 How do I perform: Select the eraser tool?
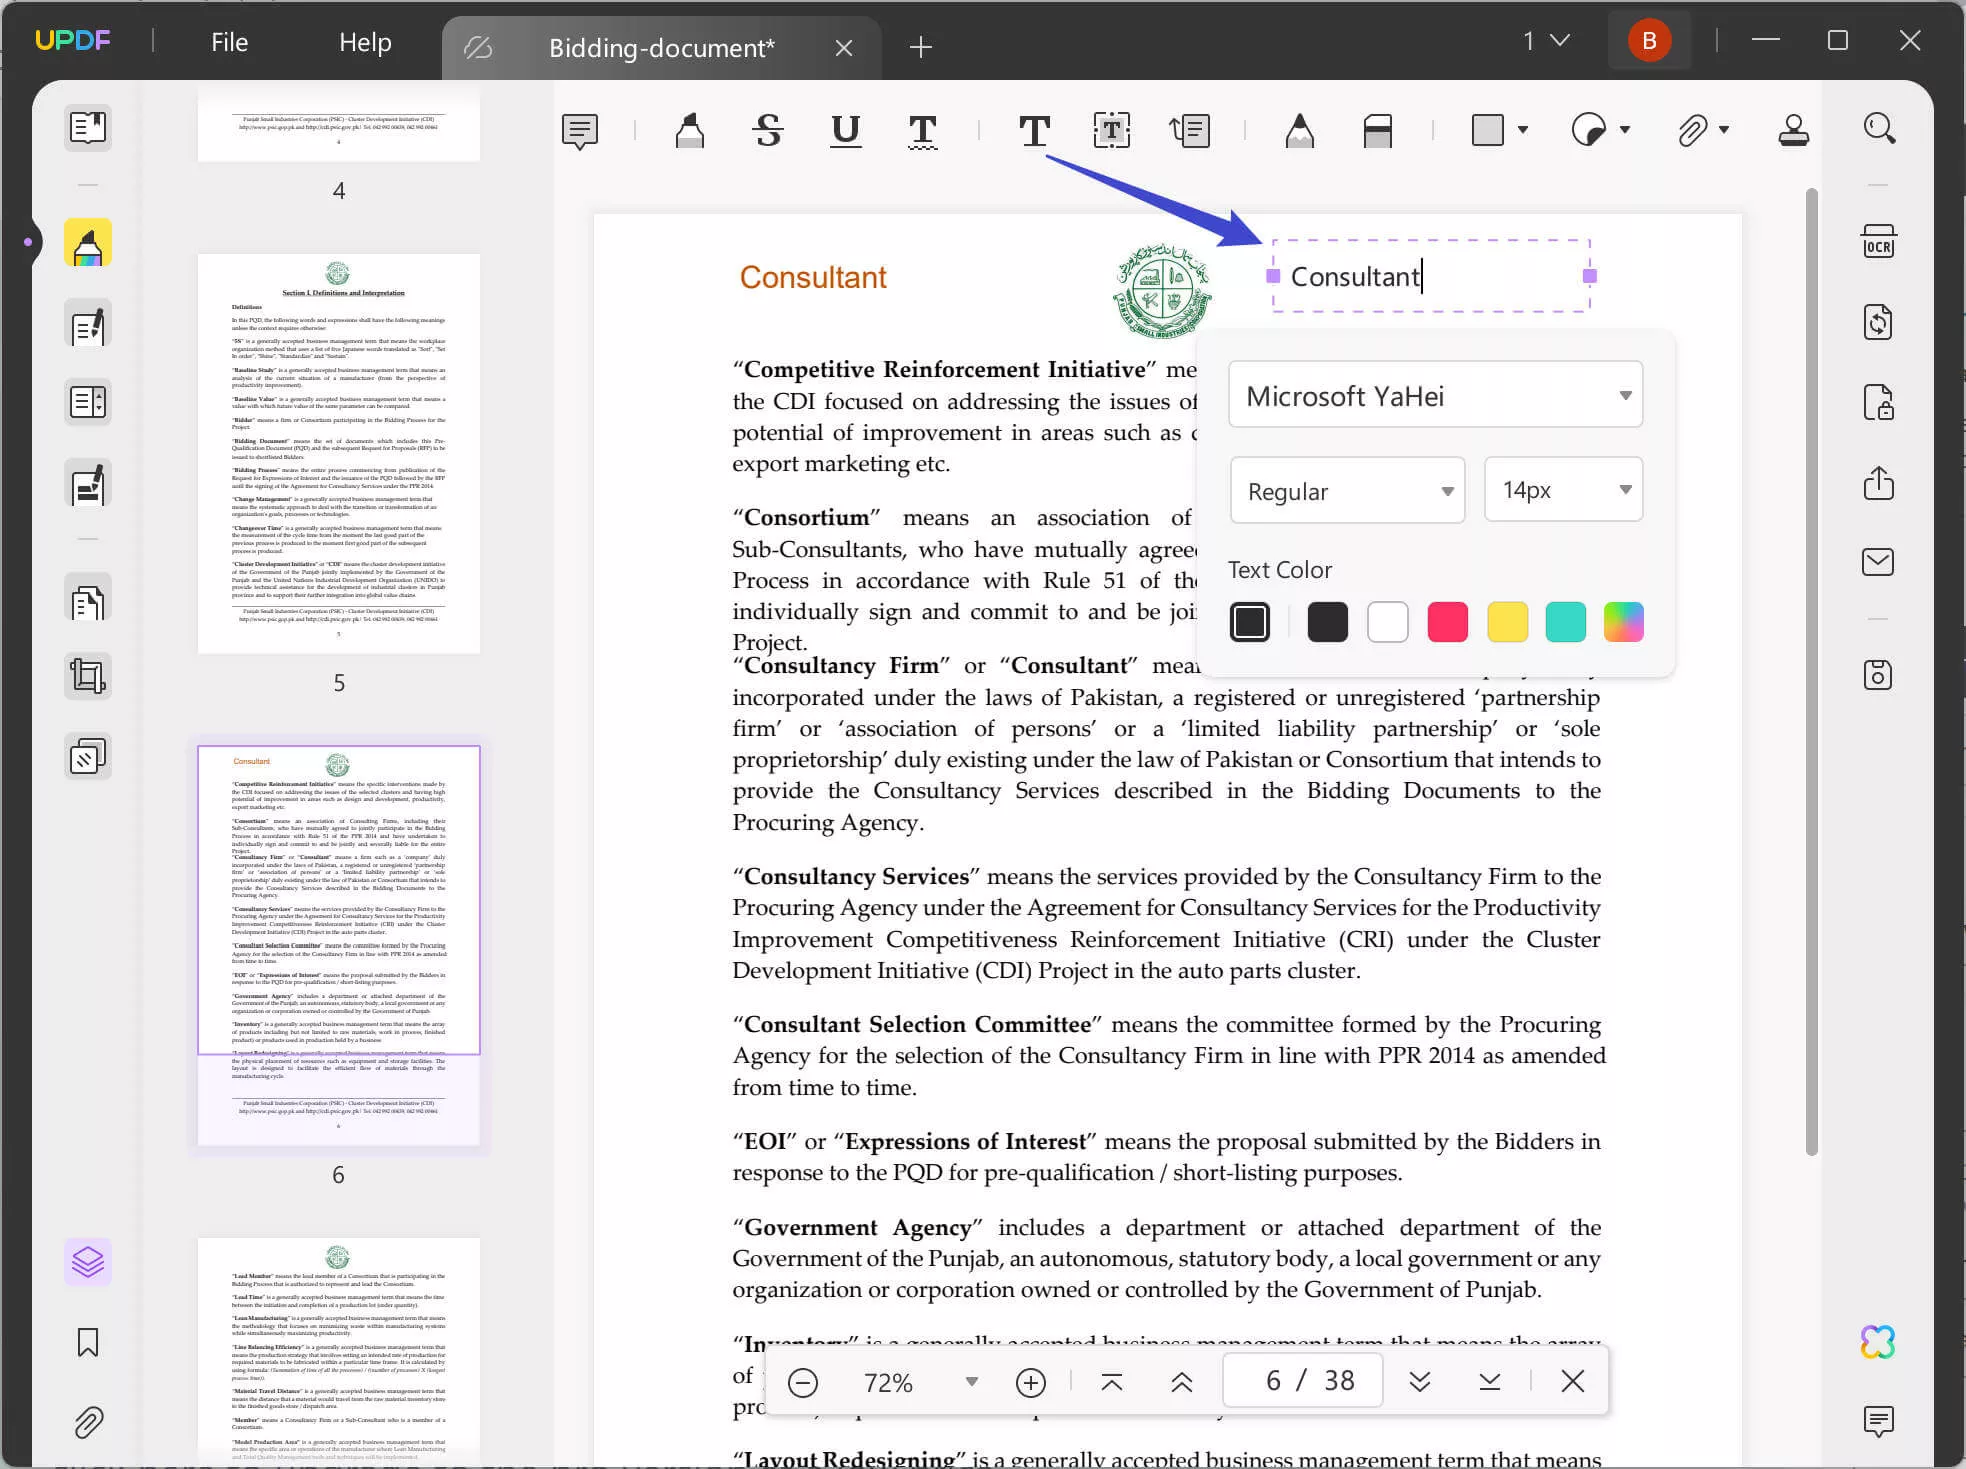1379,130
